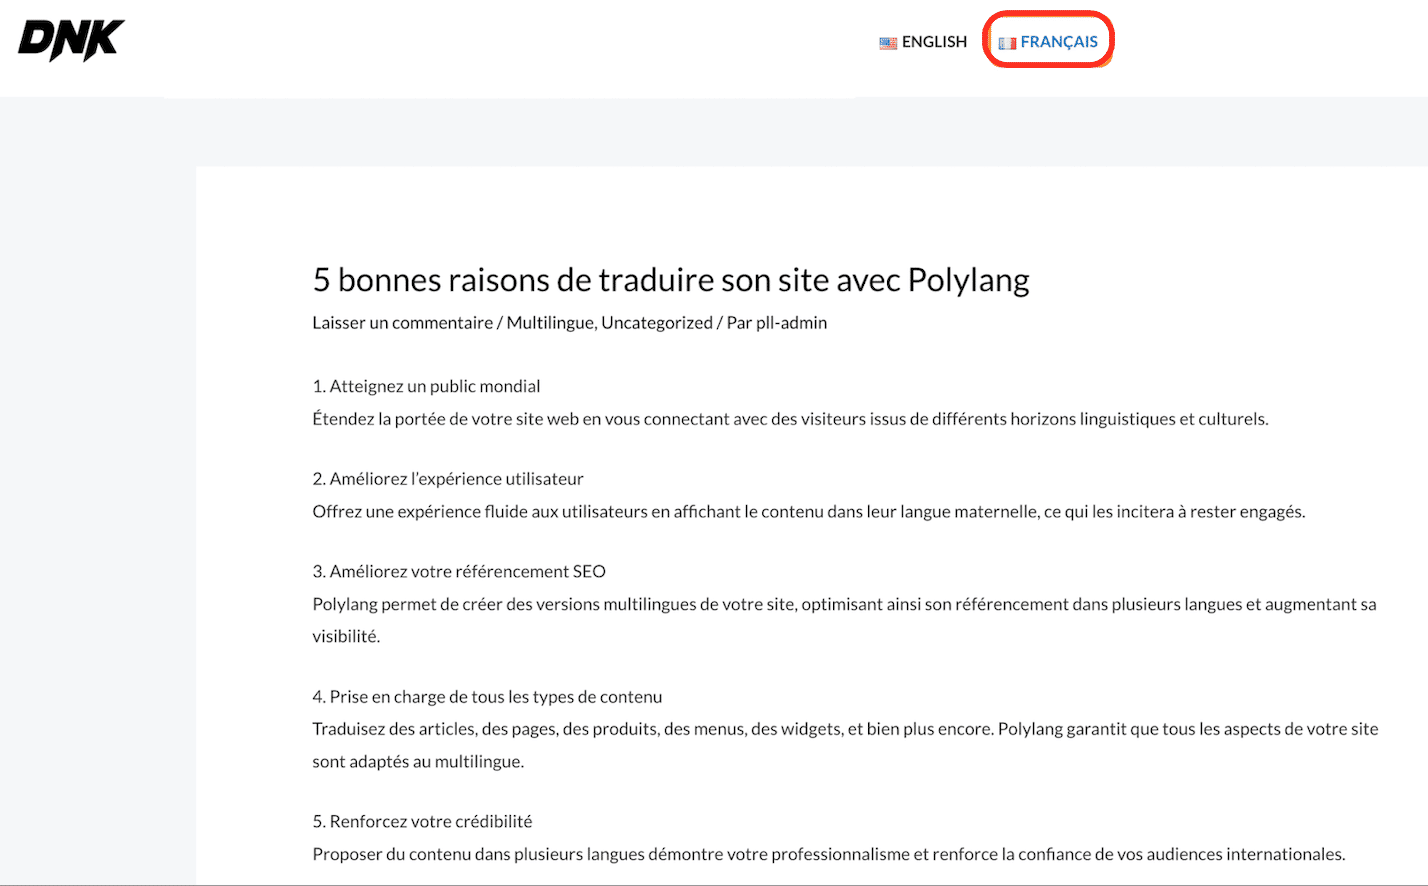The height and width of the screenshot is (886, 1428).
Task: Open the Laisser un commentaire link
Action: pyautogui.click(x=402, y=323)
